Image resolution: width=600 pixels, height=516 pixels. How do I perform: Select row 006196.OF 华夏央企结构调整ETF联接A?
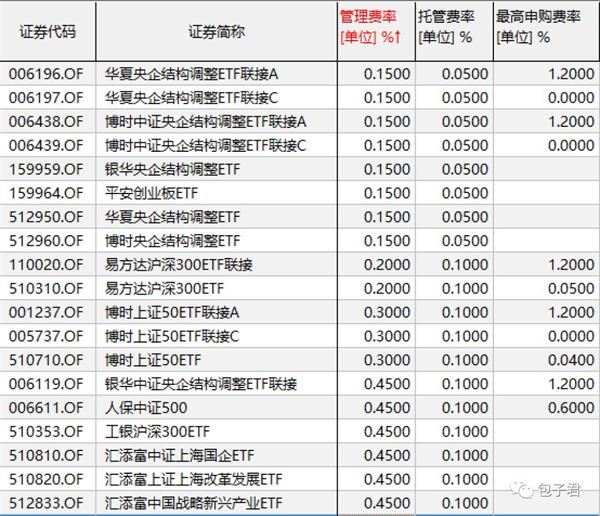pyautogui.click(x=300, y=74)
